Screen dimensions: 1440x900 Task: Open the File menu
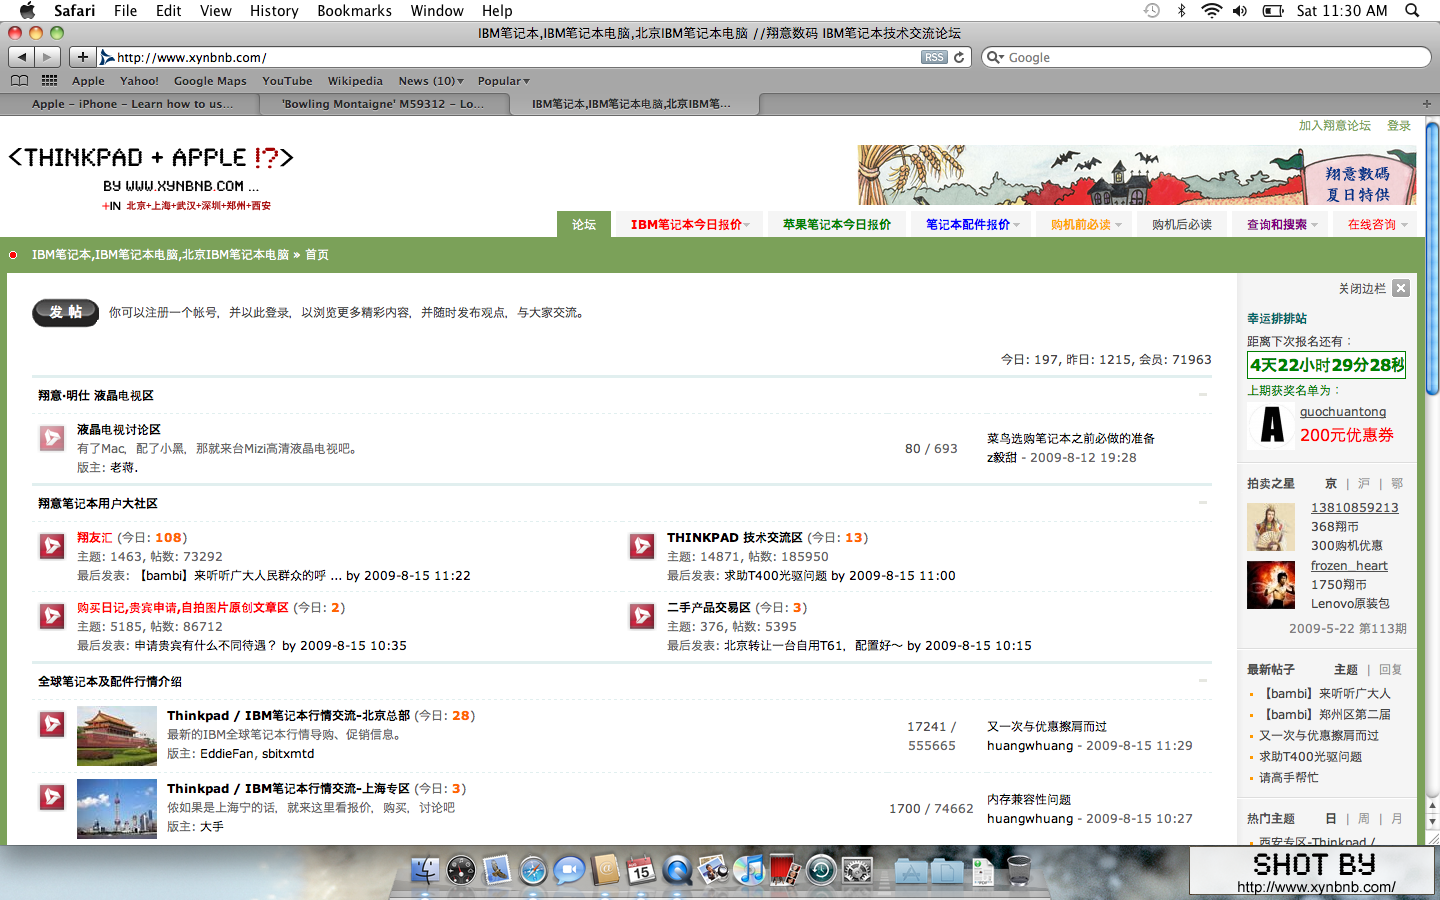(125, 10)
